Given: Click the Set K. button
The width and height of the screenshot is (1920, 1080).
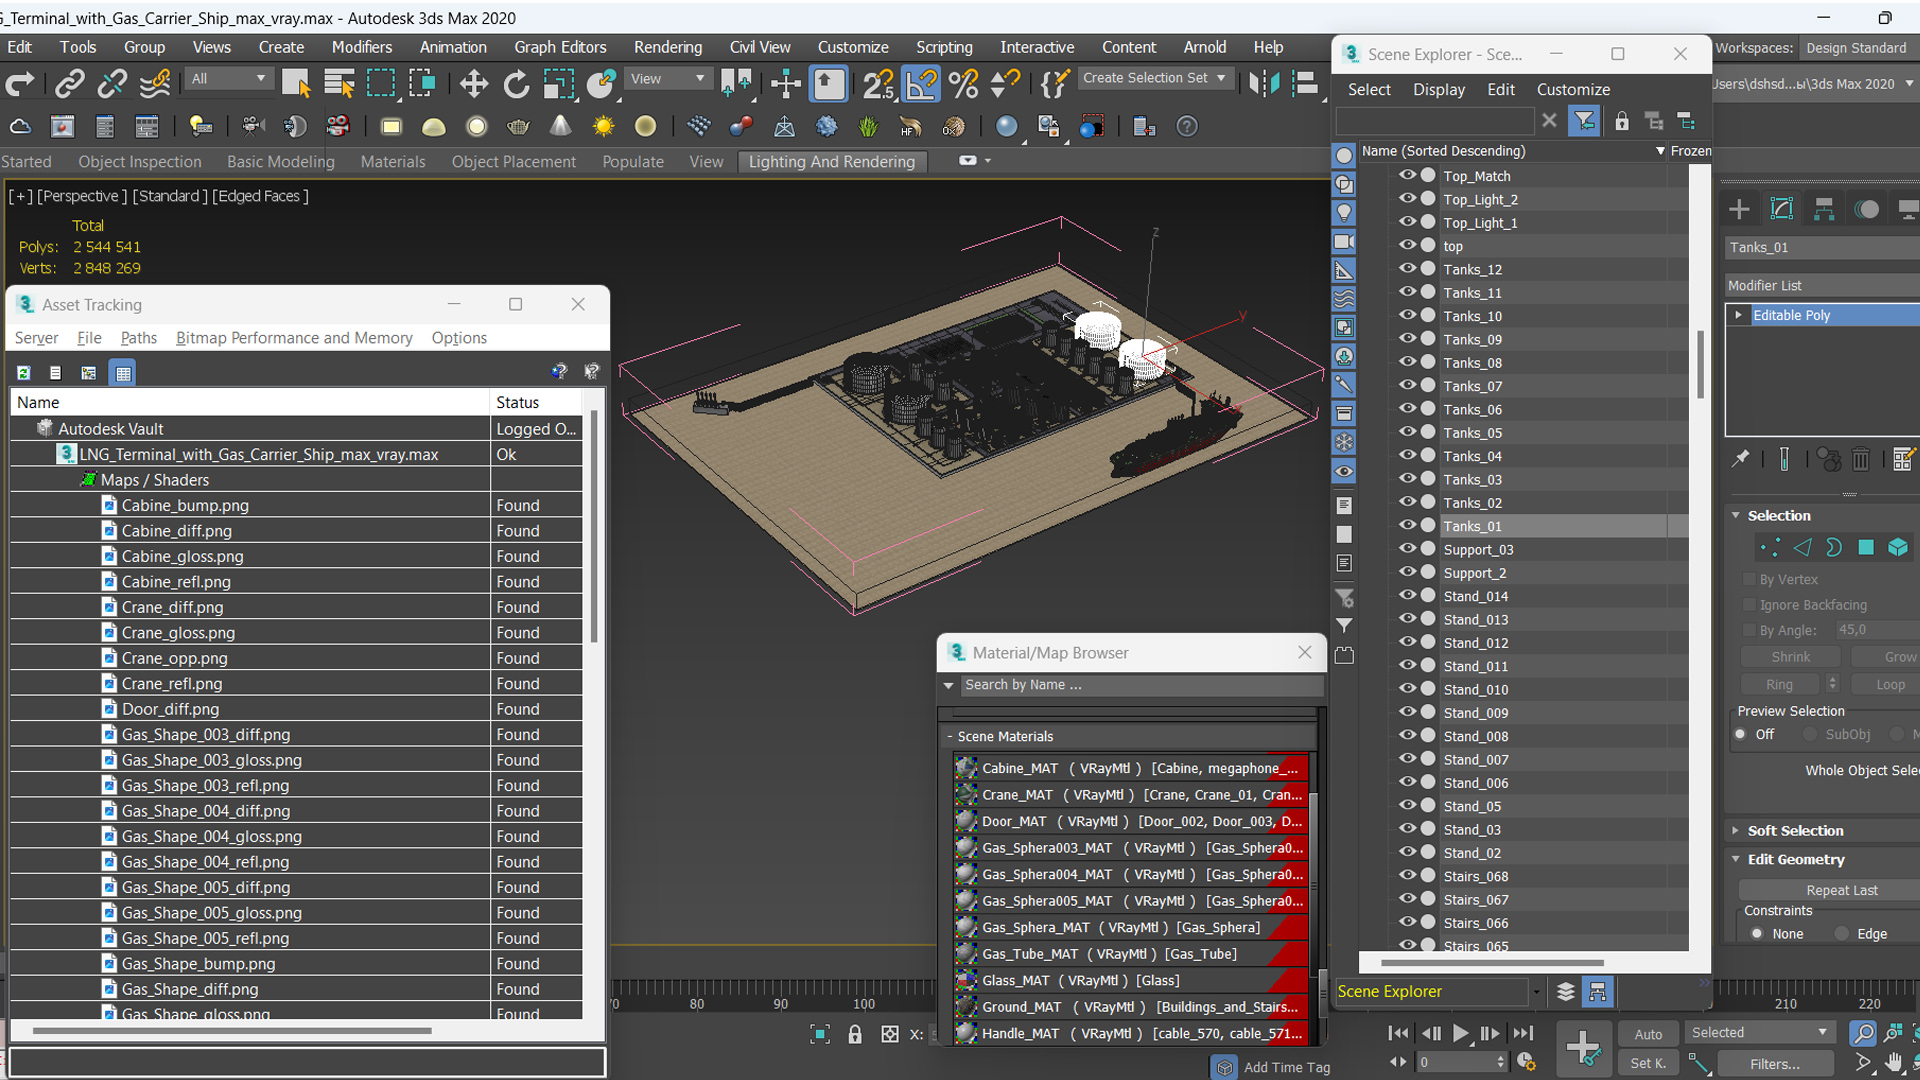Looking at the screenshot, I should tap(1648, 1063).
